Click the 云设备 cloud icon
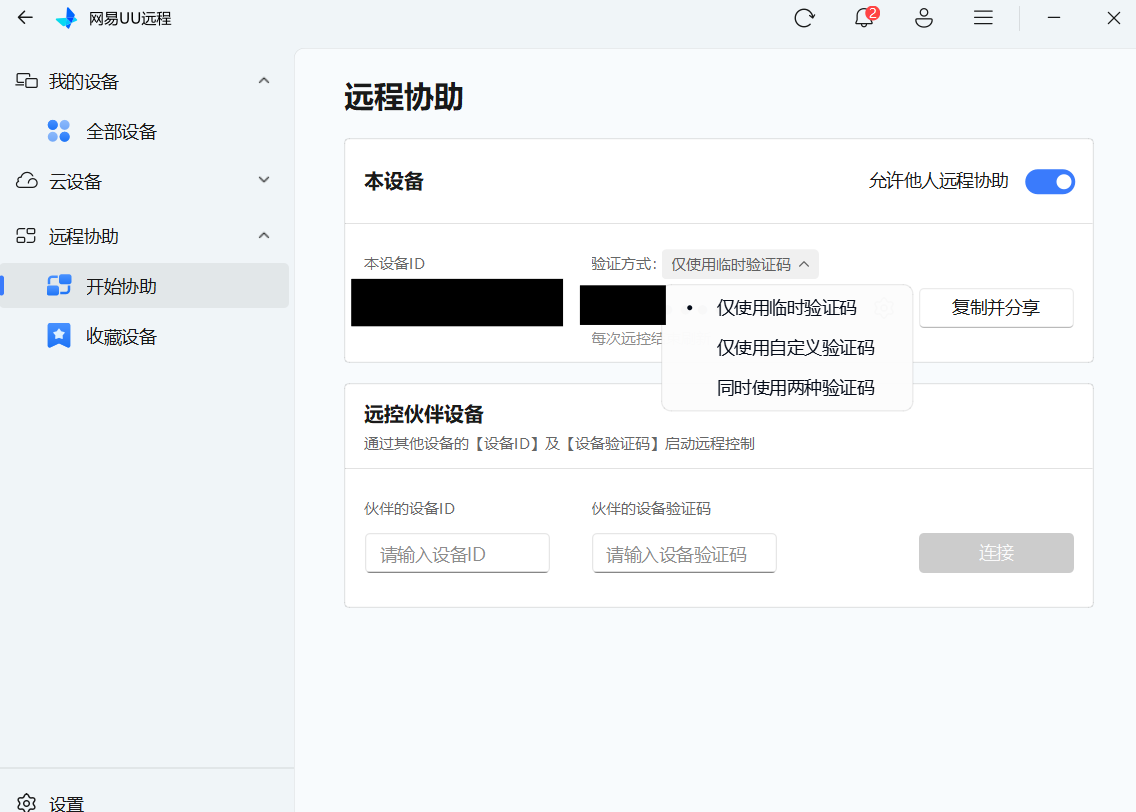 pyautogui.click(x=27, y=180)
